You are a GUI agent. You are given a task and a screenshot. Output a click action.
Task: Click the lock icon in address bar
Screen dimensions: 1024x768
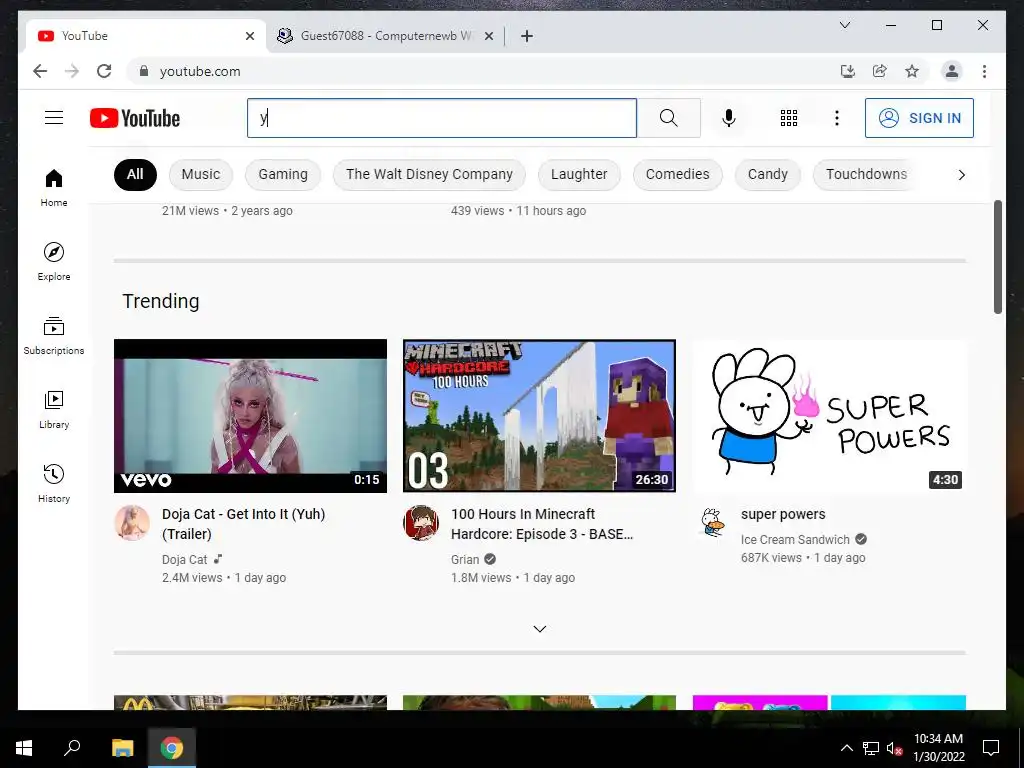[x=144, y=71]
